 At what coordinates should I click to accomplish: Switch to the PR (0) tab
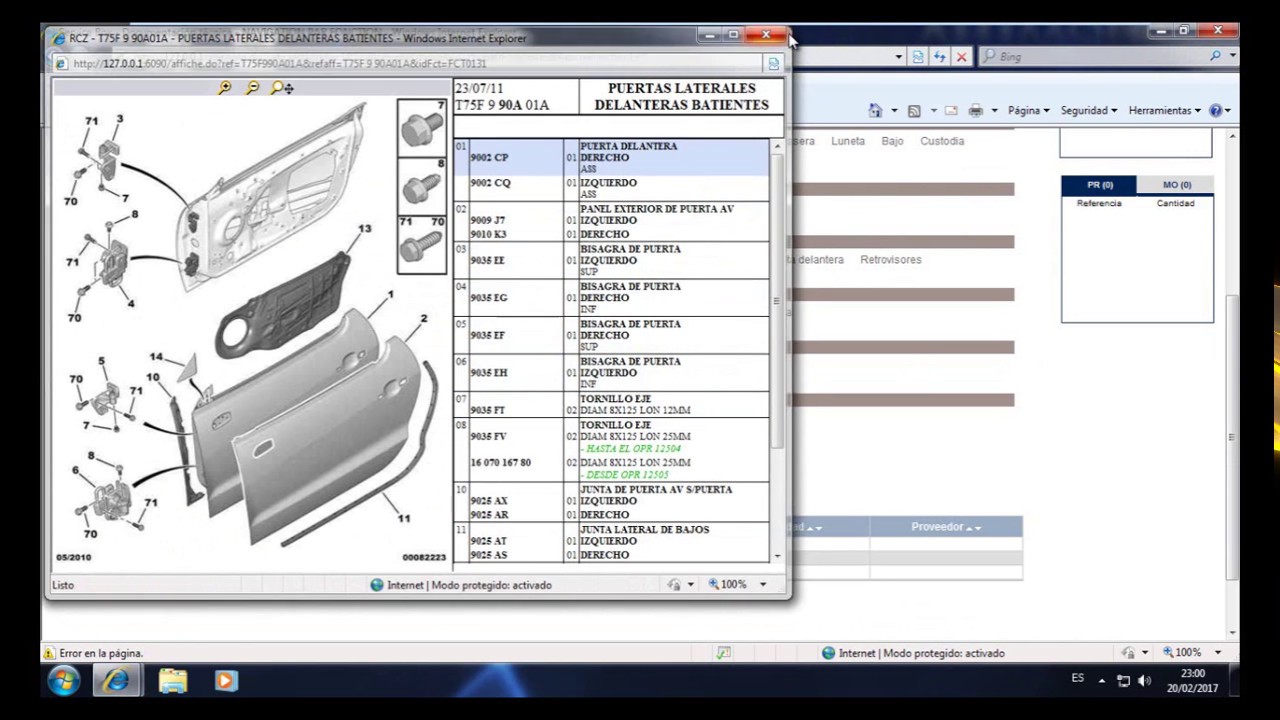point(1099,185)
